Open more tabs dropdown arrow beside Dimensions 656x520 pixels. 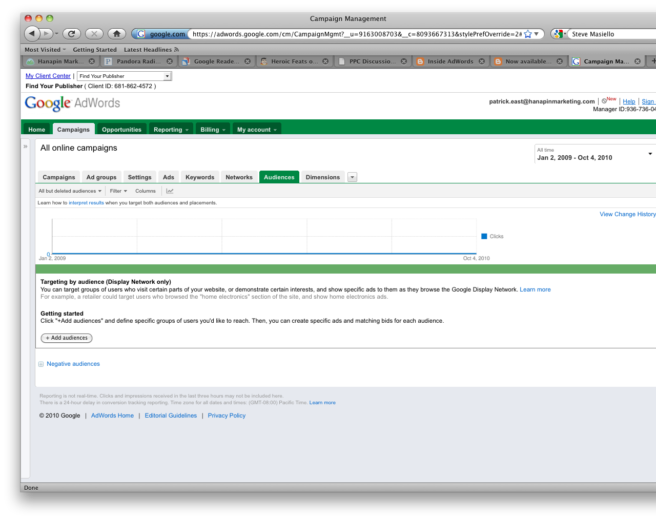(x=352, y=177)
